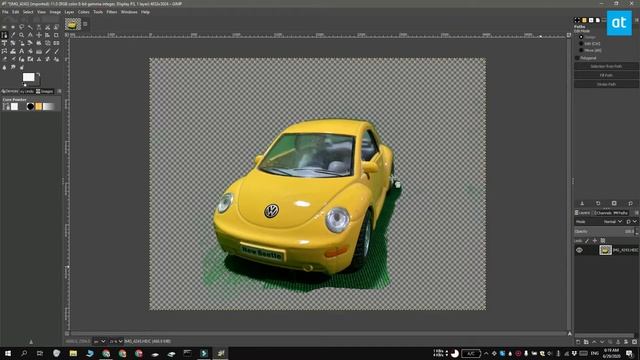Viewport: 640px width, 360px height.
Task: Choose Design edit mode radio button
Action: [581, 37]
